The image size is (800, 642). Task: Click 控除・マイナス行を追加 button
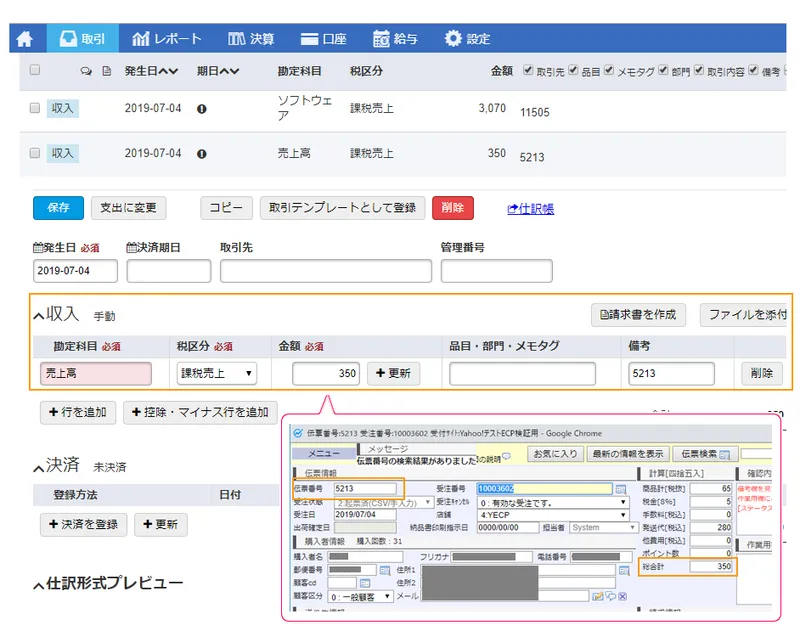click(200, 412)
